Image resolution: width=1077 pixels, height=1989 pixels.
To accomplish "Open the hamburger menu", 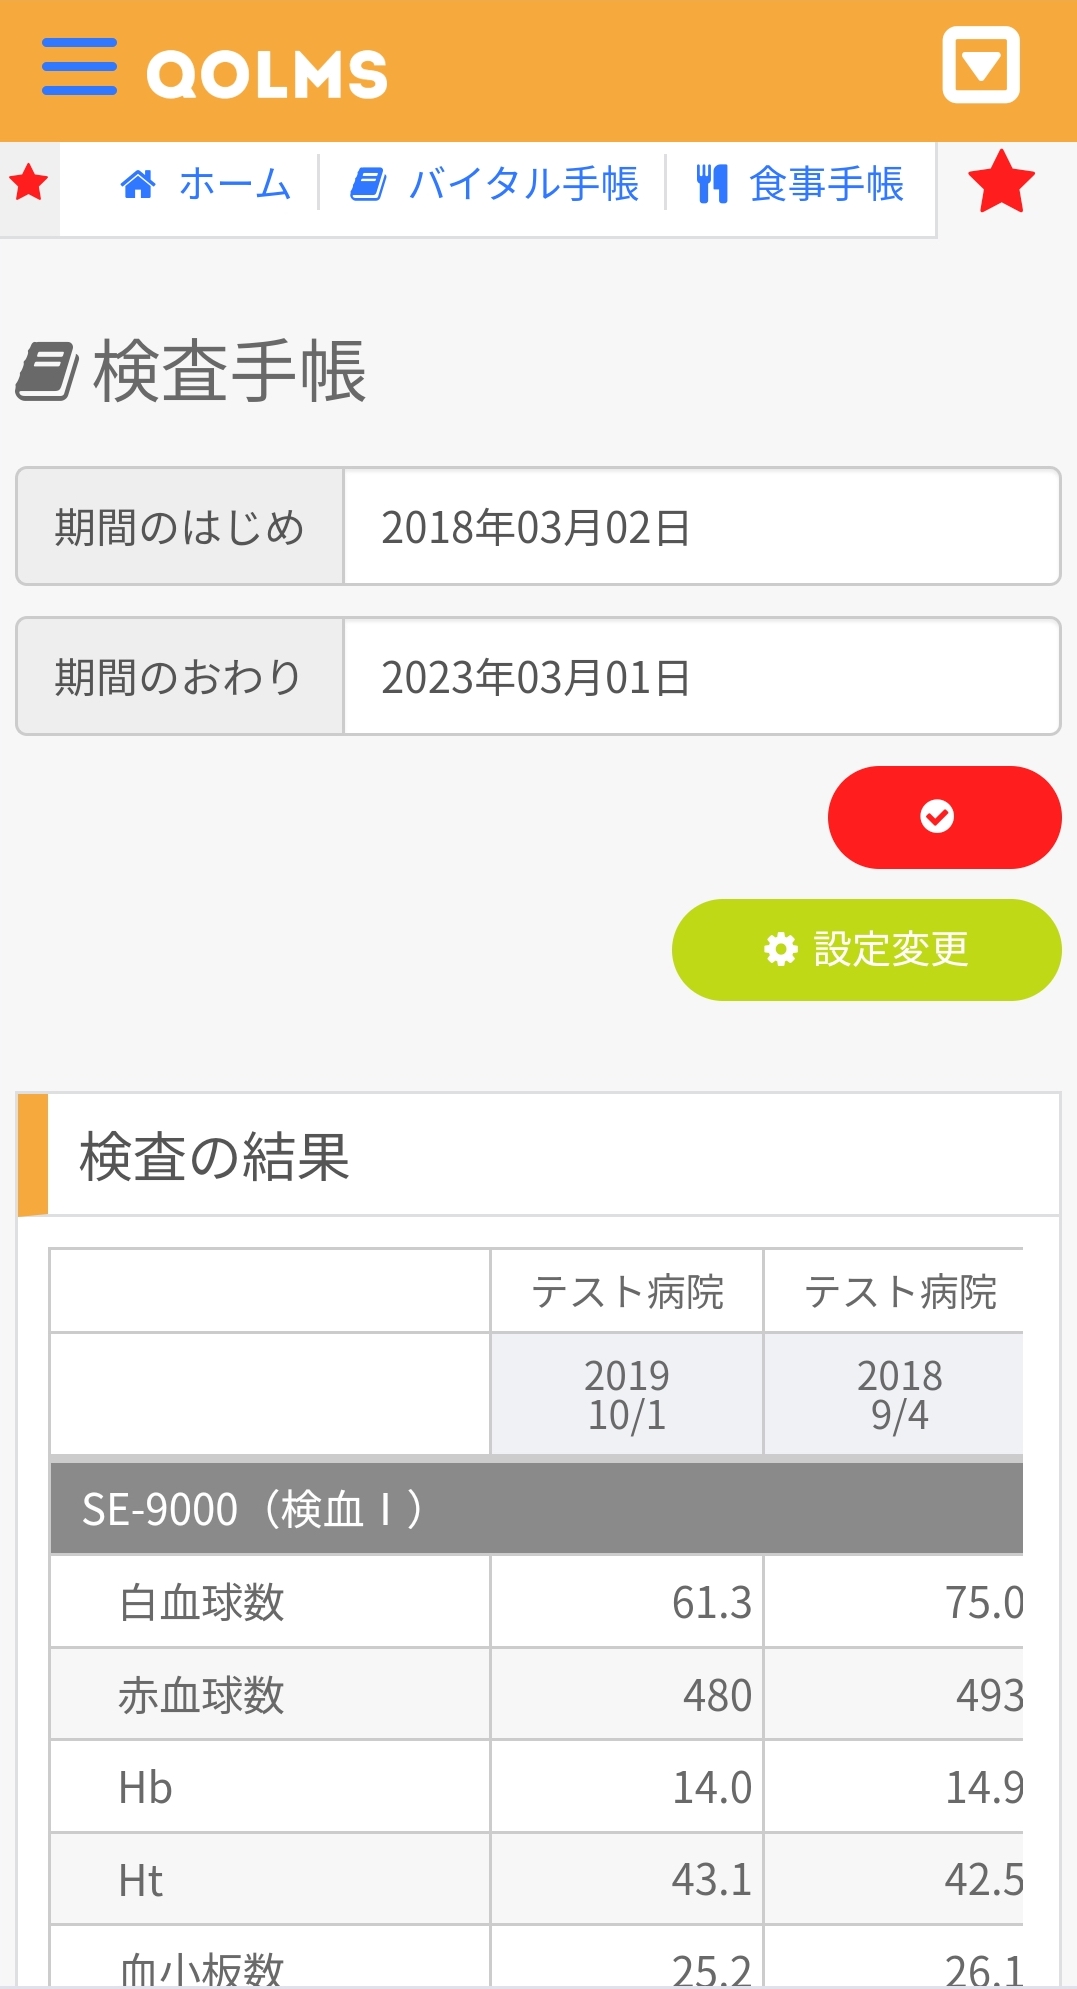I will click(x=79, y=68).
